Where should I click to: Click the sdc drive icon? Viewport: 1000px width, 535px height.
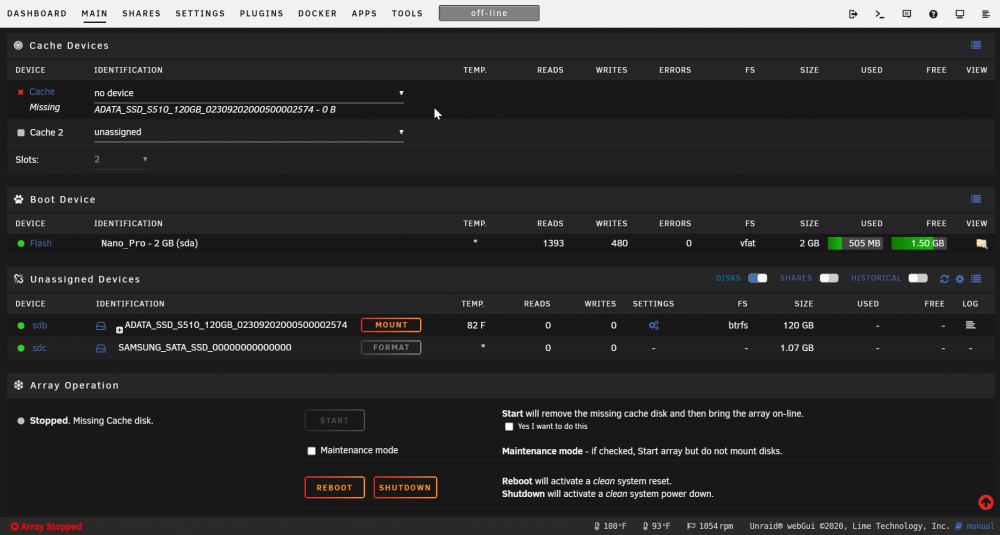pos(101,348)
